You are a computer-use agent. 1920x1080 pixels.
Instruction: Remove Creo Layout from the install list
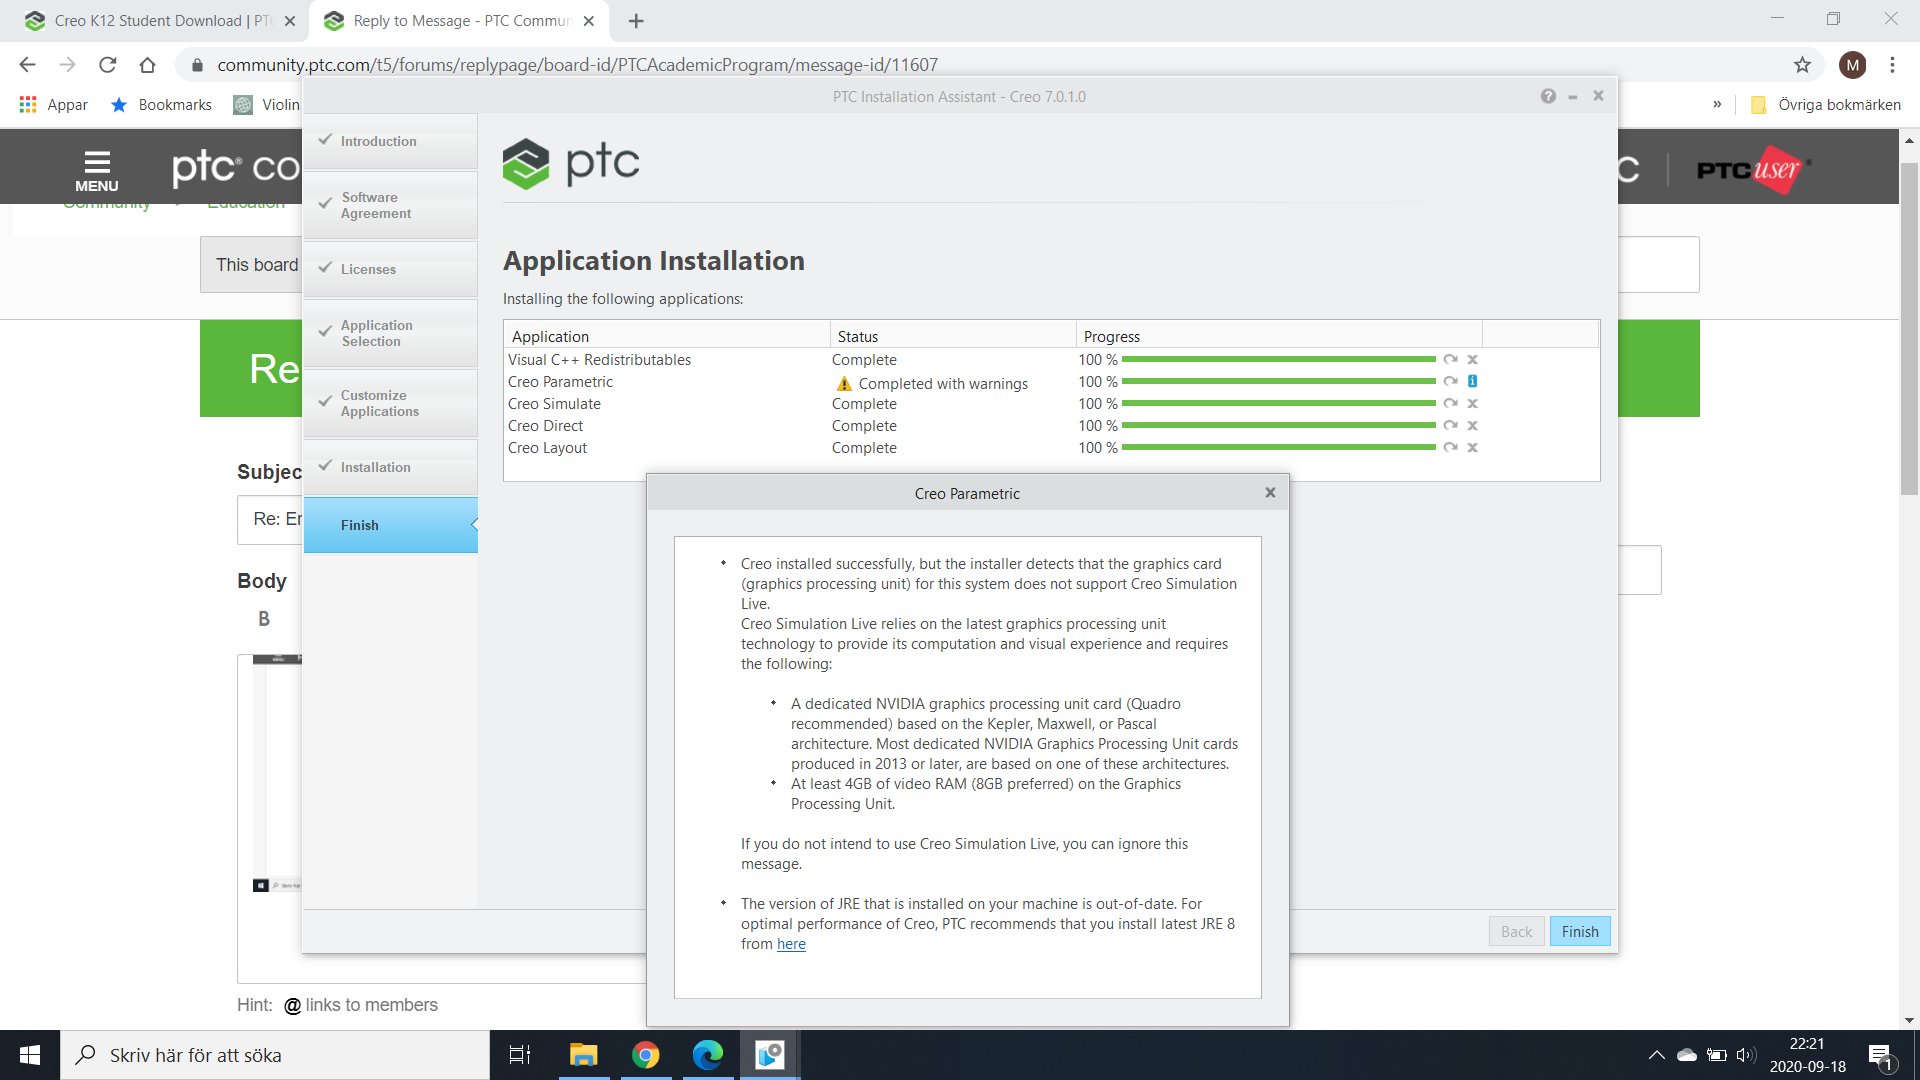(x=1473, y=447)
